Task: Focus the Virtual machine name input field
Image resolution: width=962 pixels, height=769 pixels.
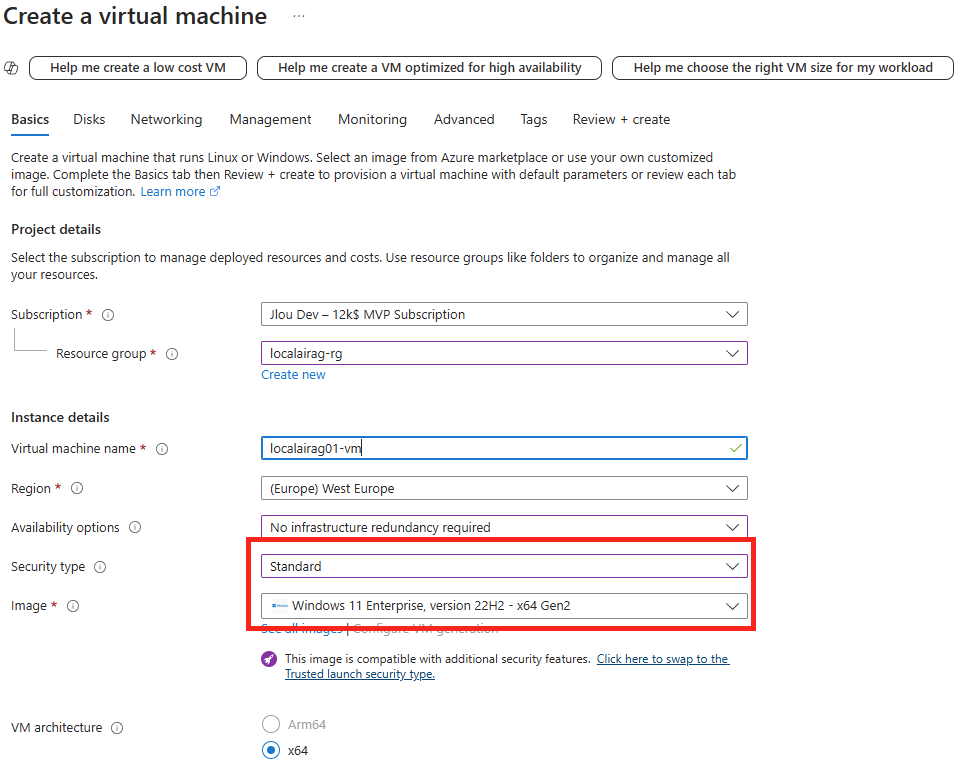Action: tap(504, 448)
